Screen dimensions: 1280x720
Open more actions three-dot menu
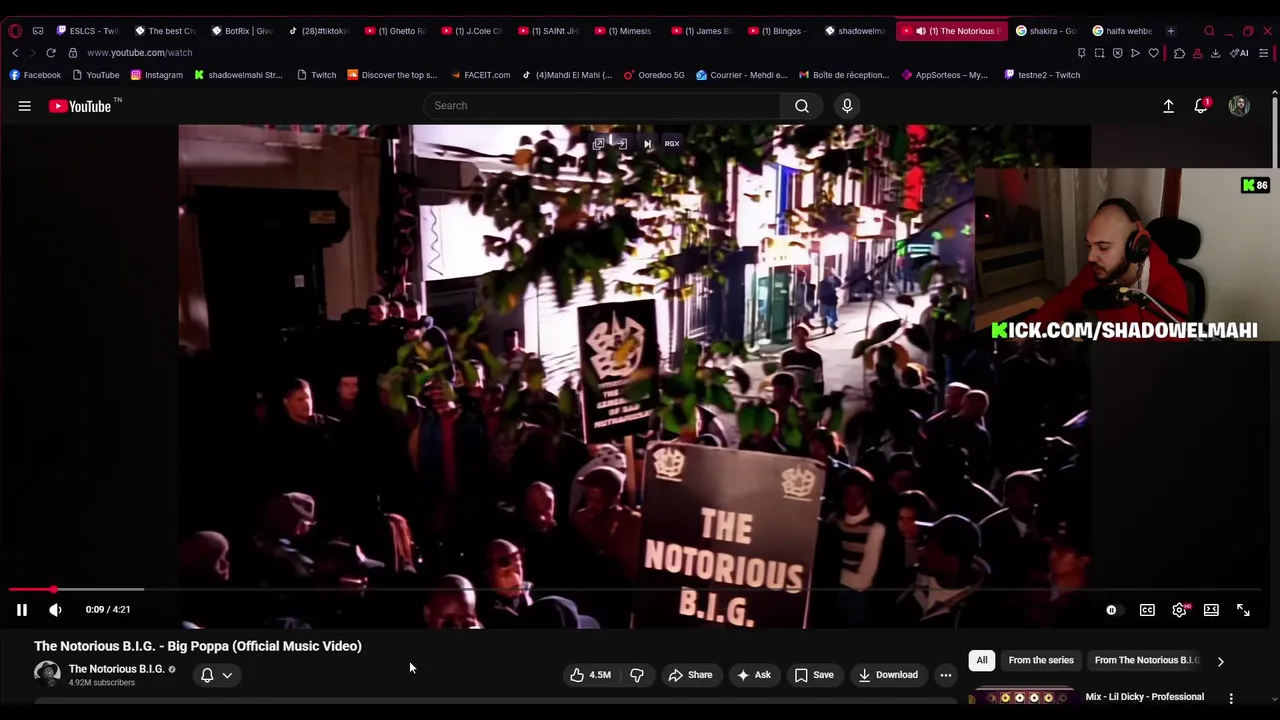coord(945,675)
